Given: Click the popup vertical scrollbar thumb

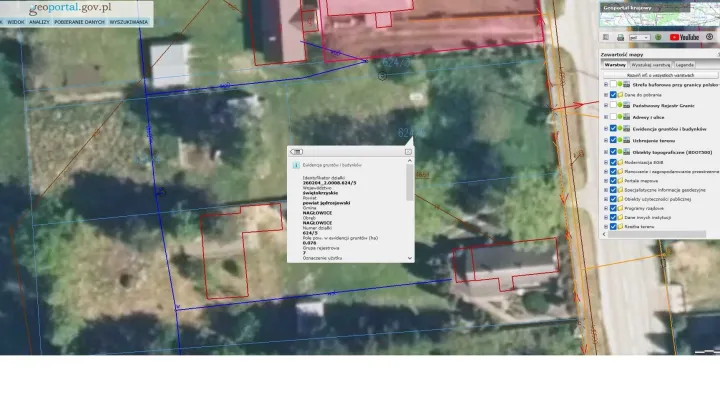Looking at the screenshot, I should point(410,183).
